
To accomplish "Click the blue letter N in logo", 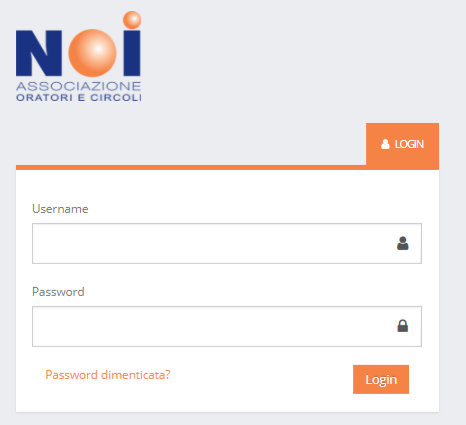I will 39,53.
